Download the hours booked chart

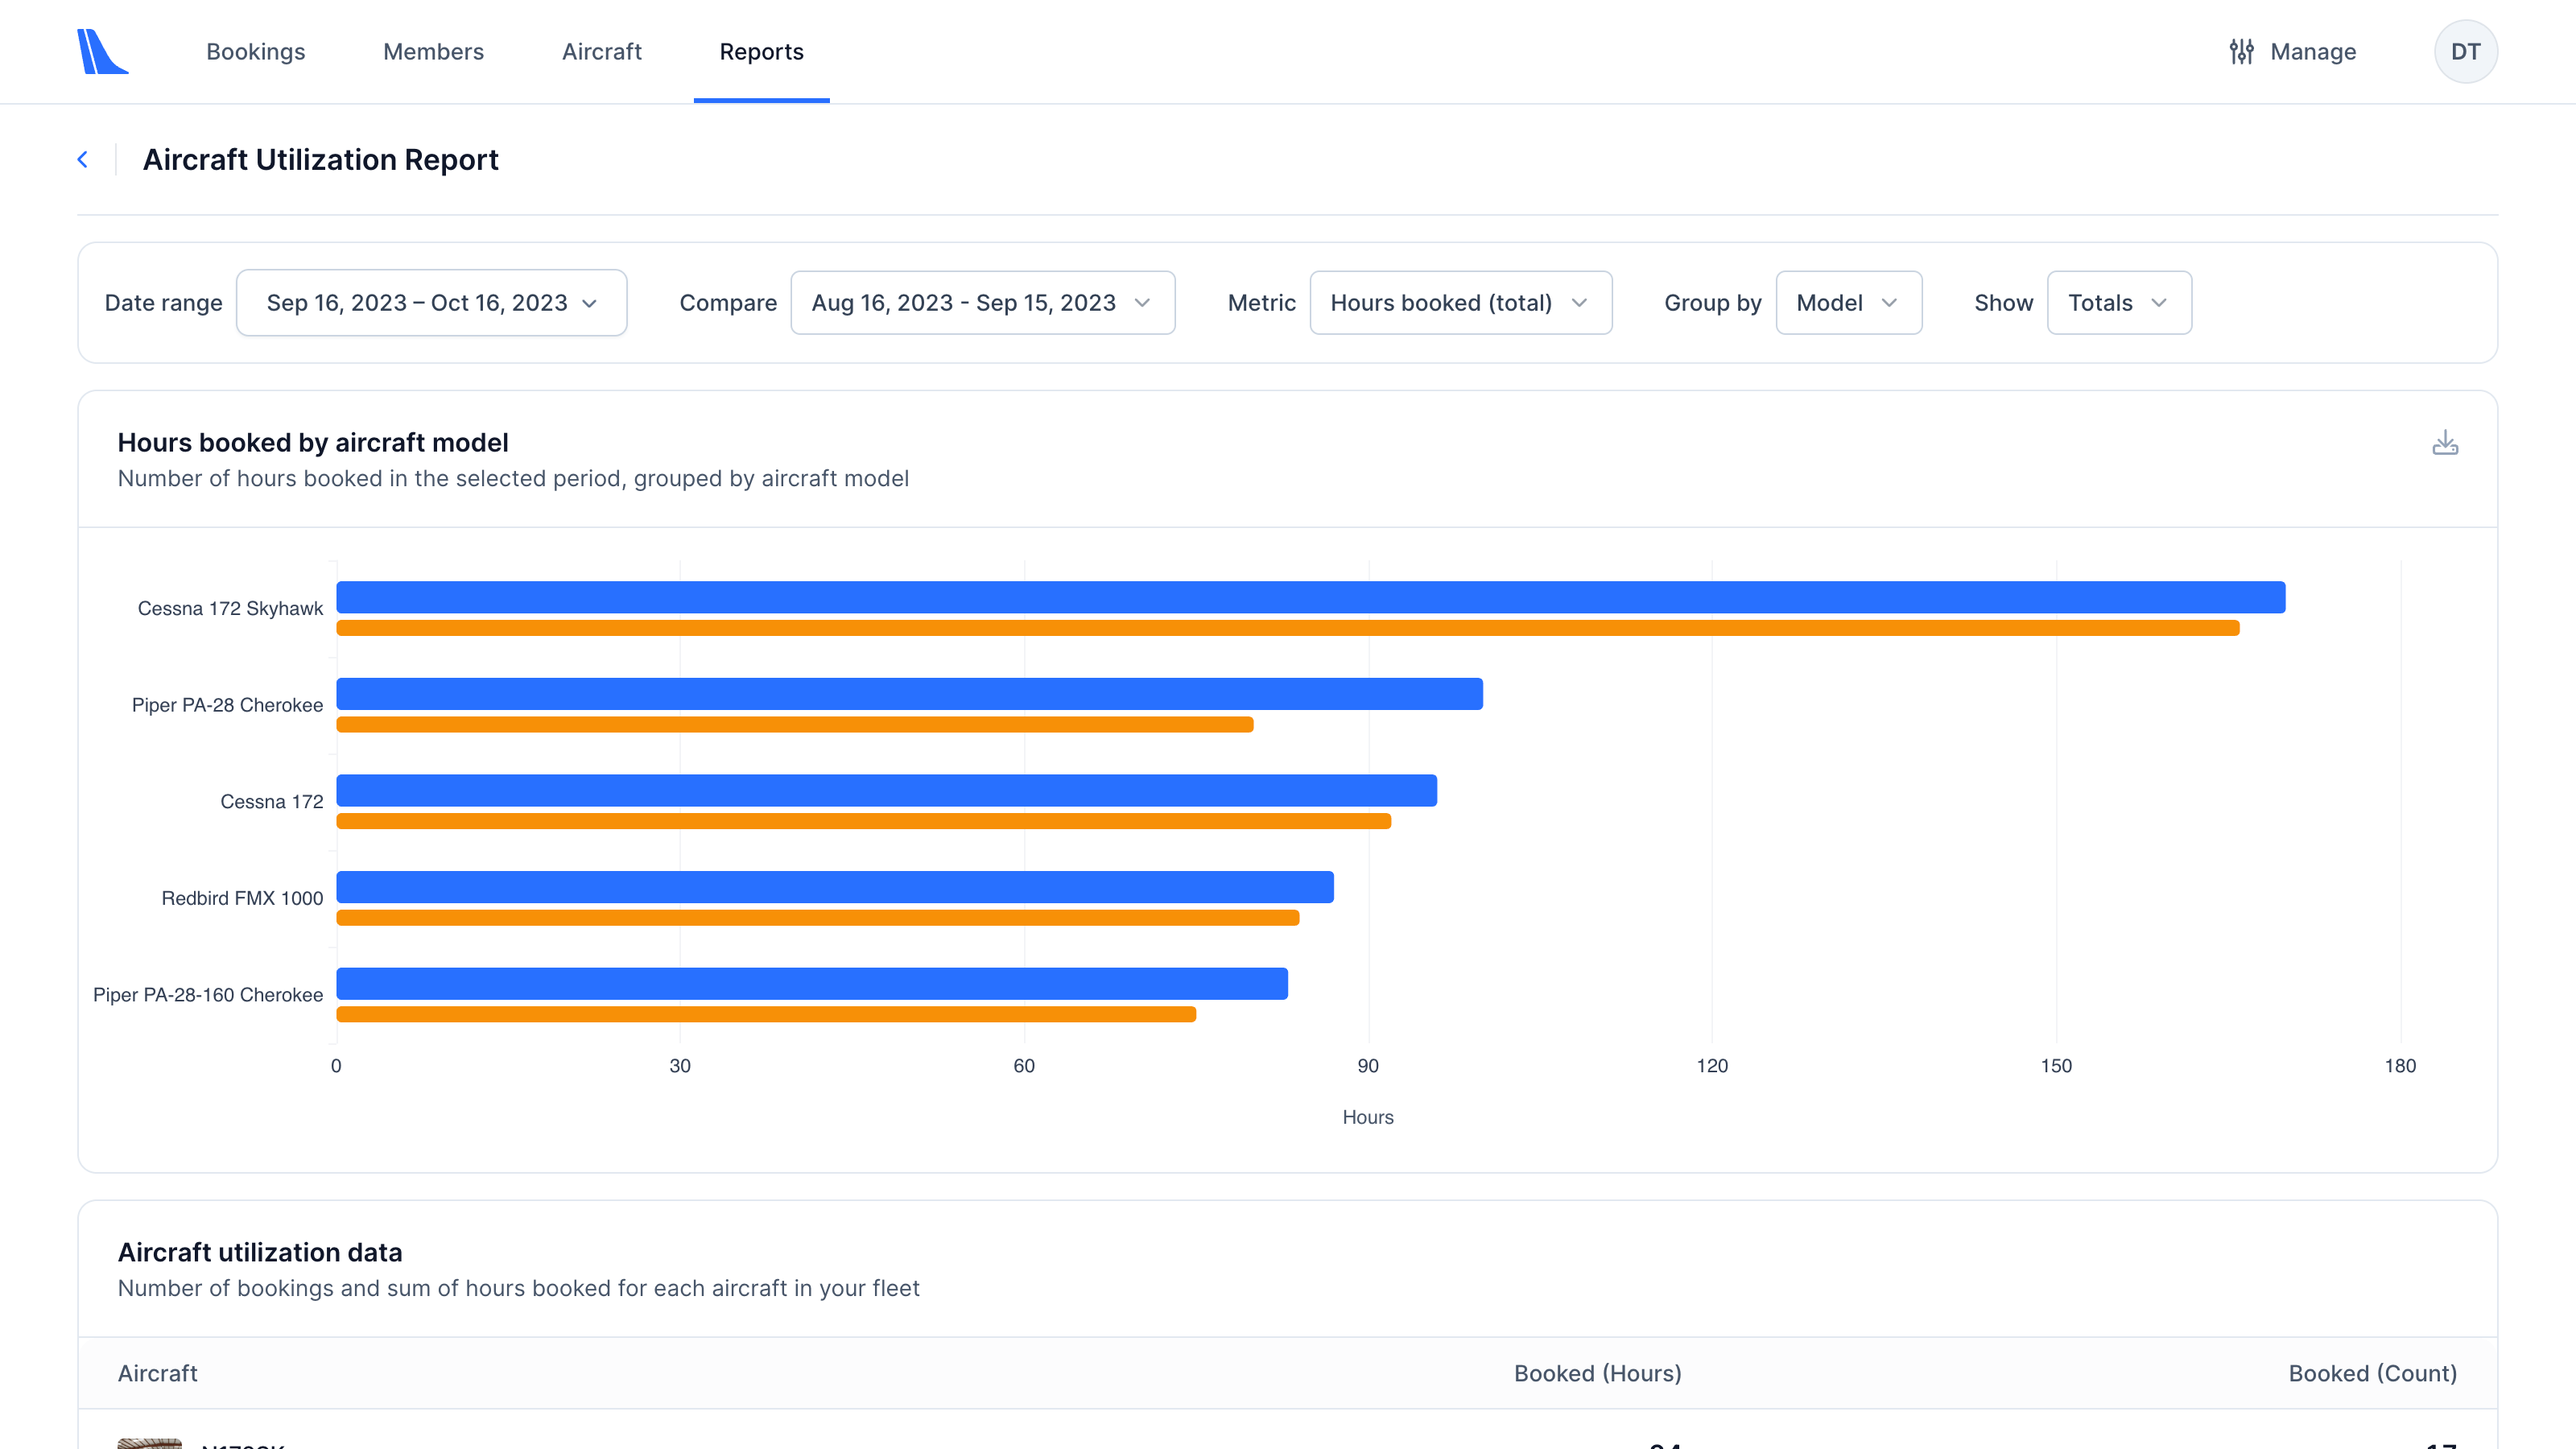(x=2444, y=443)
